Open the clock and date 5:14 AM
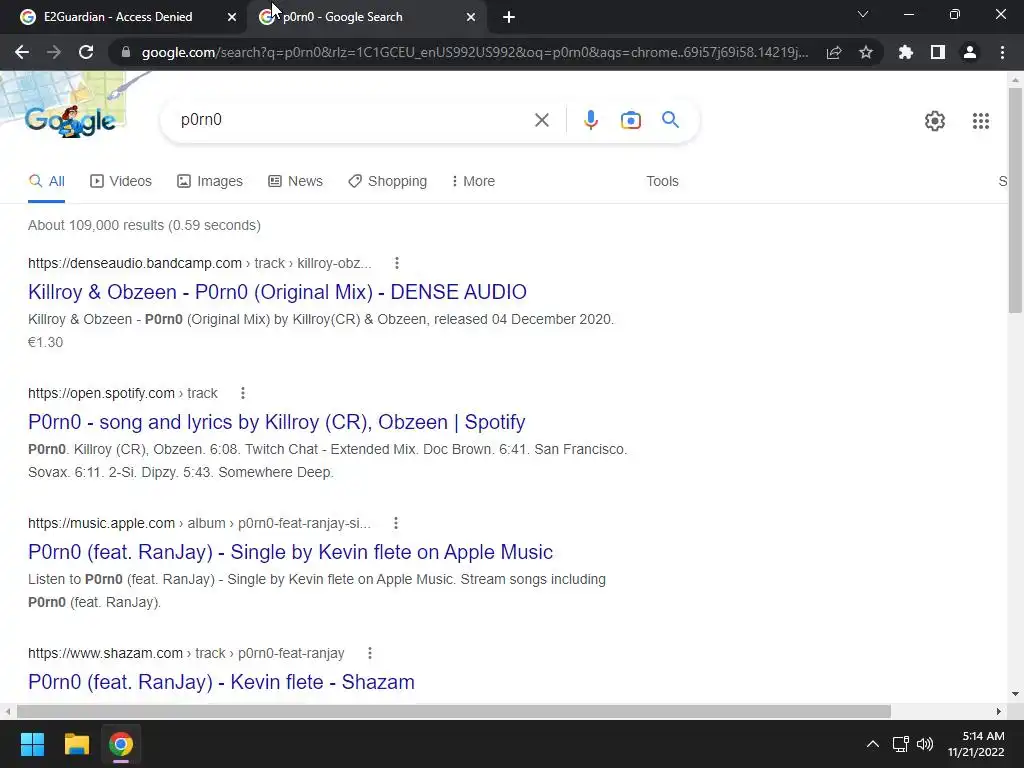This screenshot has height=768, width=1024. [976, 744]
